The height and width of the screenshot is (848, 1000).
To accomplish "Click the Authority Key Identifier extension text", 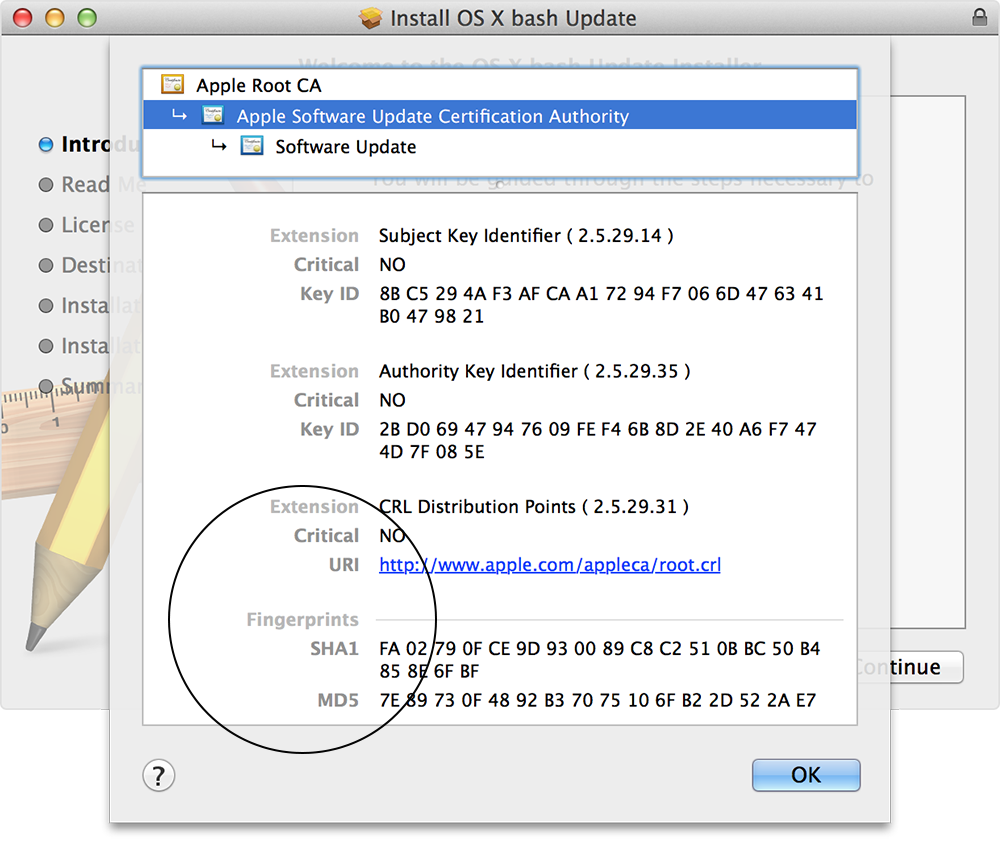I will pyautogui.click(x=534, y=371).
